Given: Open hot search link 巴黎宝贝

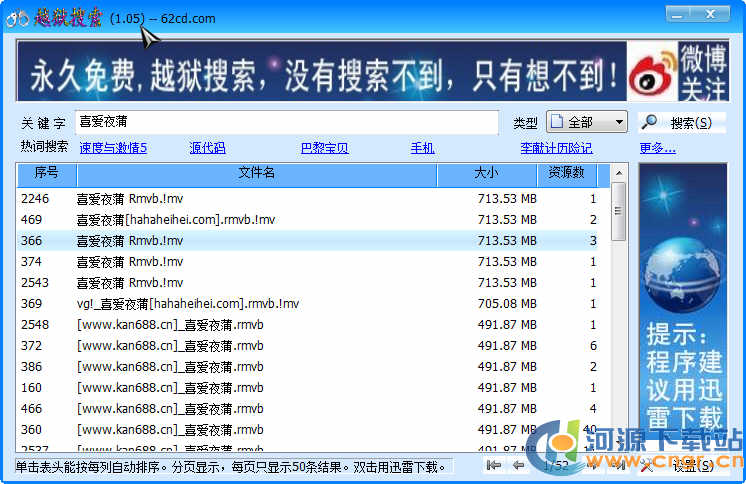Looking at the screenshot, I should tap(325, 148).
